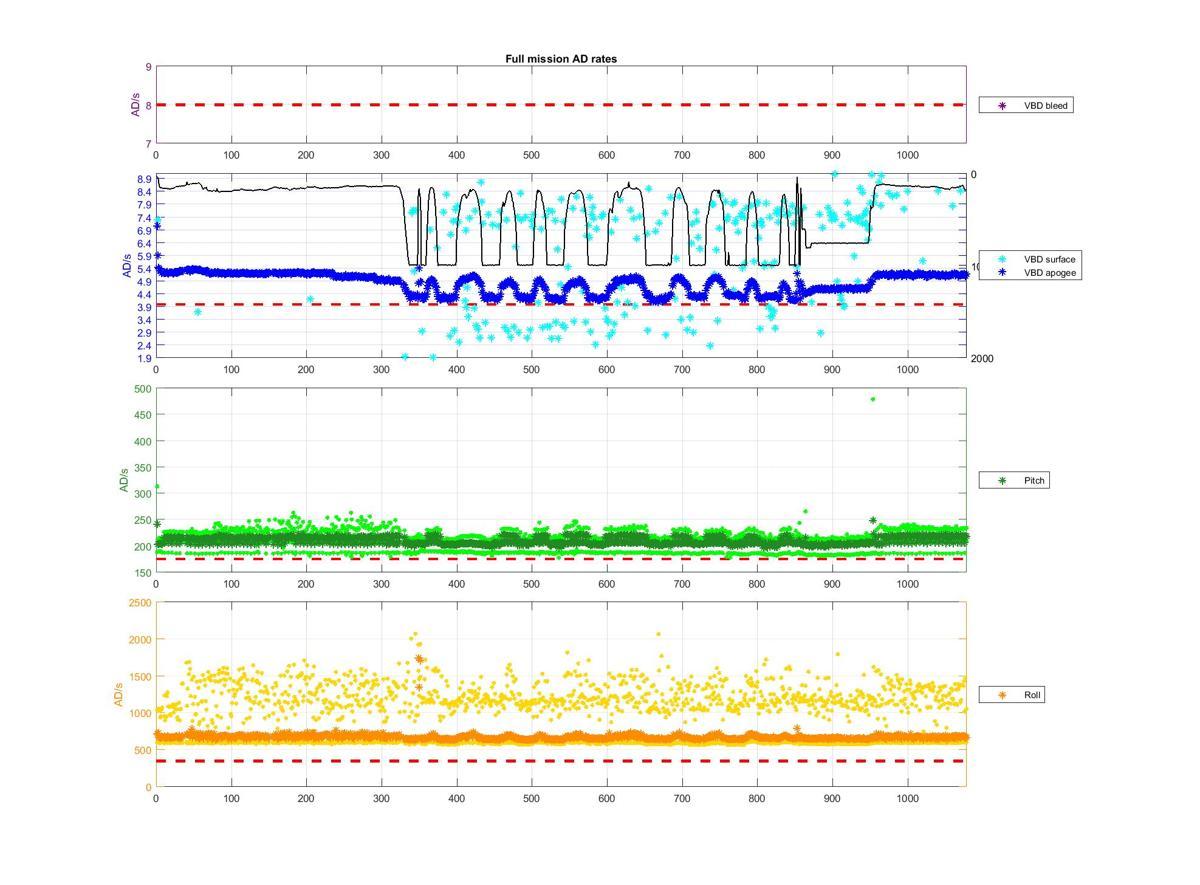Select the 1000 x-axis label under roll plot
The width and height of the screenshot is (1200, 885).
click(x=907, y=799)
